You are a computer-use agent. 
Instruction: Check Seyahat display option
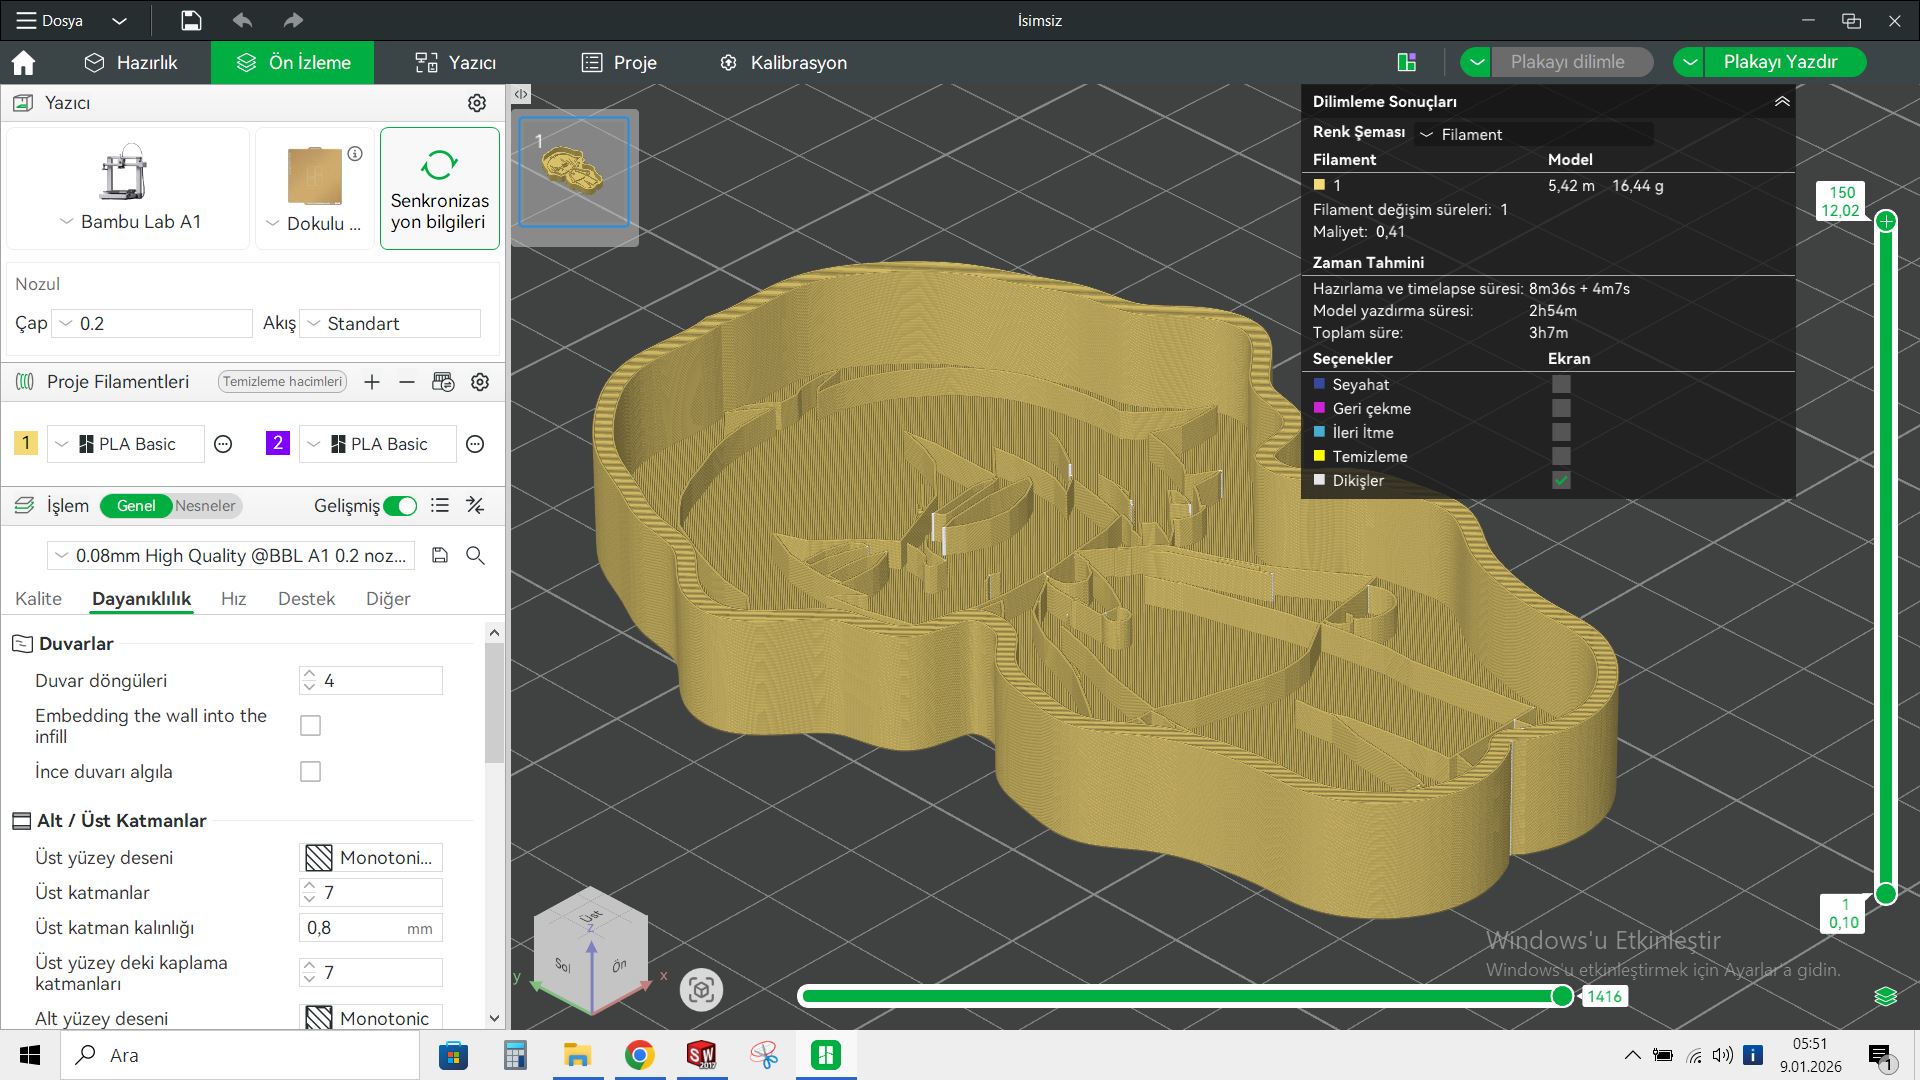pos(1560,385)
